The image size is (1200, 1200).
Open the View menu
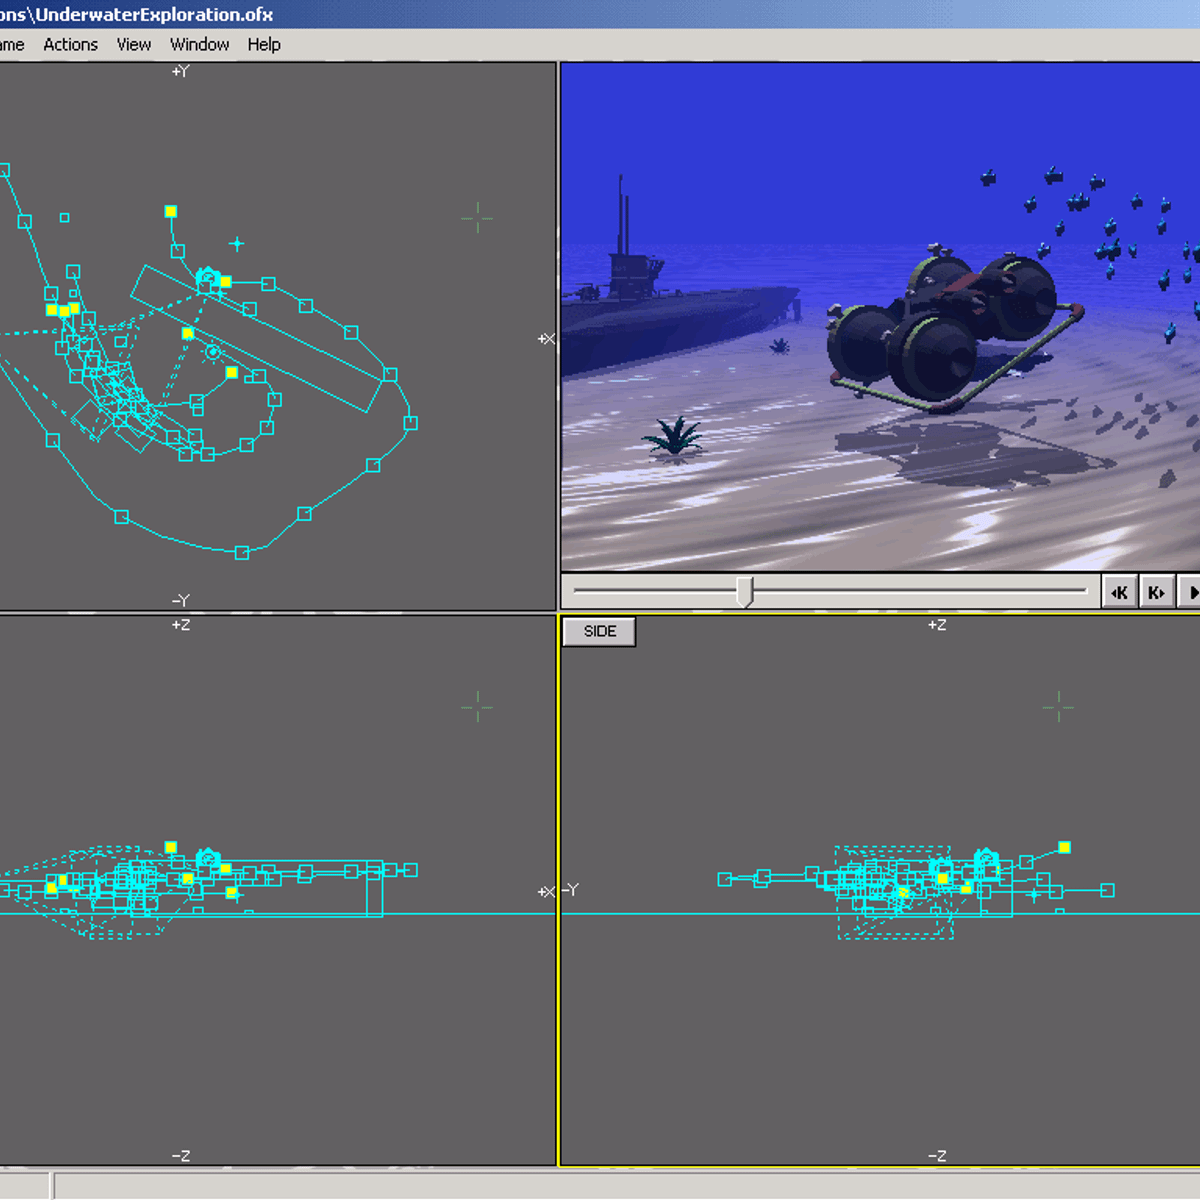pyautogui.click(x=133, y=45)
